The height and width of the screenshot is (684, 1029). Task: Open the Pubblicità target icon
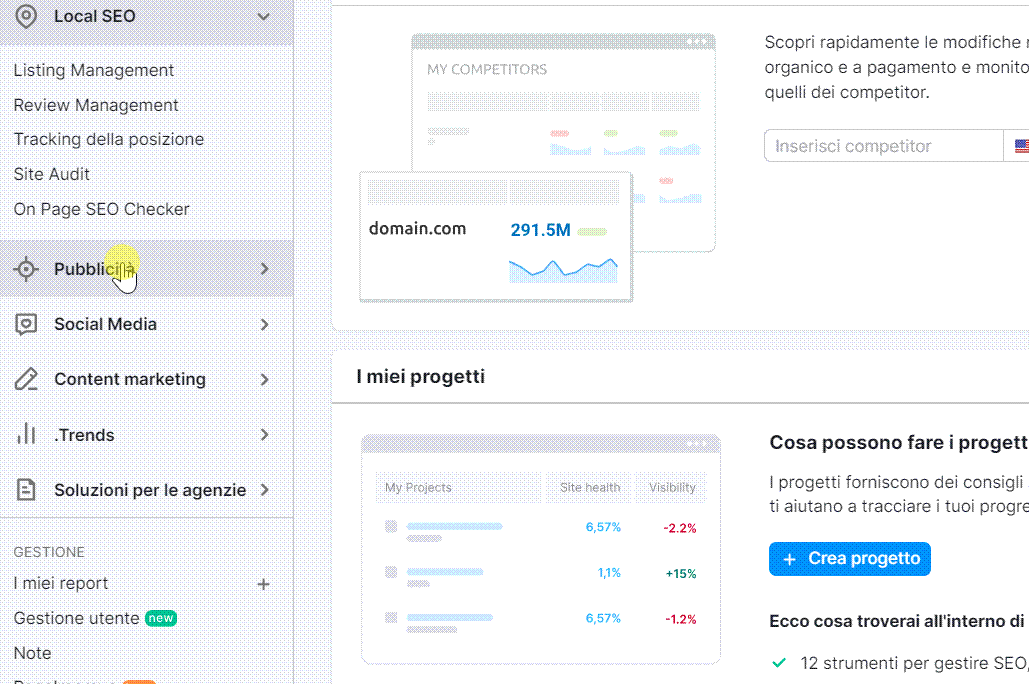point(26,268)
